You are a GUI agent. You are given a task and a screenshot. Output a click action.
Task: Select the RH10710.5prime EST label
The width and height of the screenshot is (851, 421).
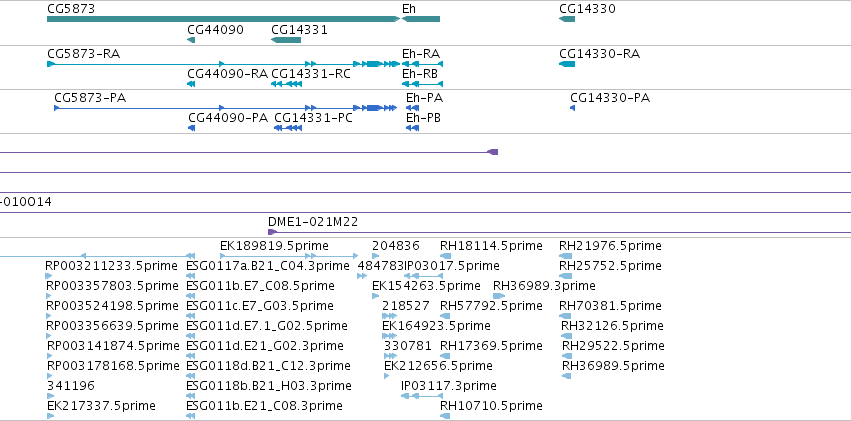491,406
